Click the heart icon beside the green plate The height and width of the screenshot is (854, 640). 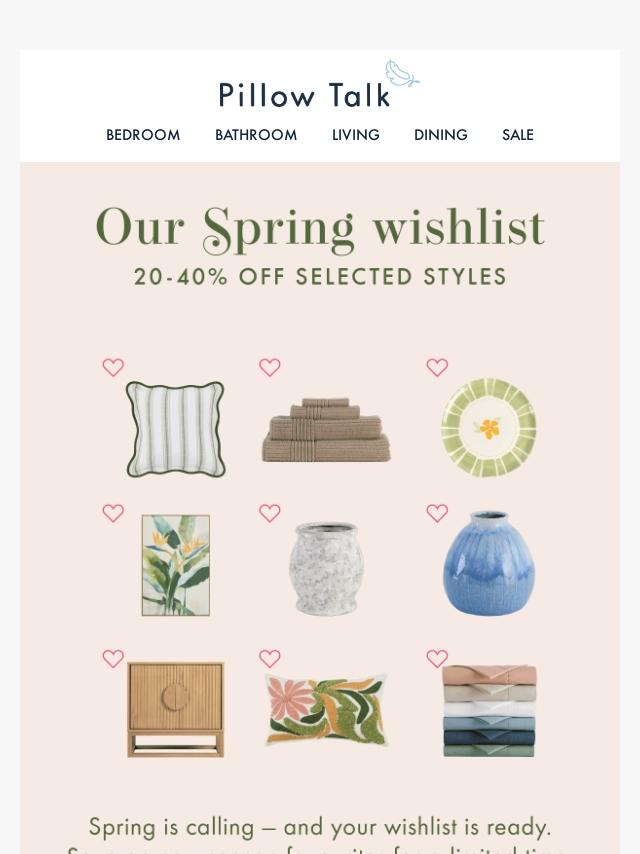pos(437,367)
